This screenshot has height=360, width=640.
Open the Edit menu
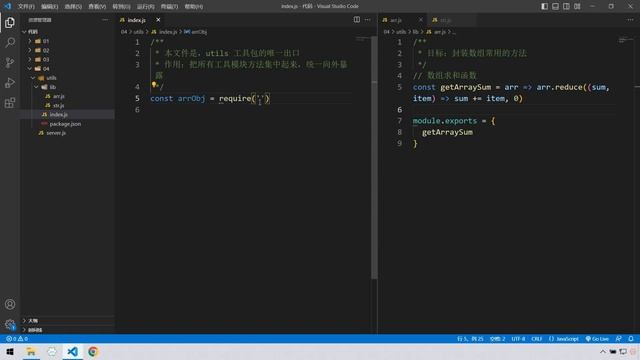50,7
